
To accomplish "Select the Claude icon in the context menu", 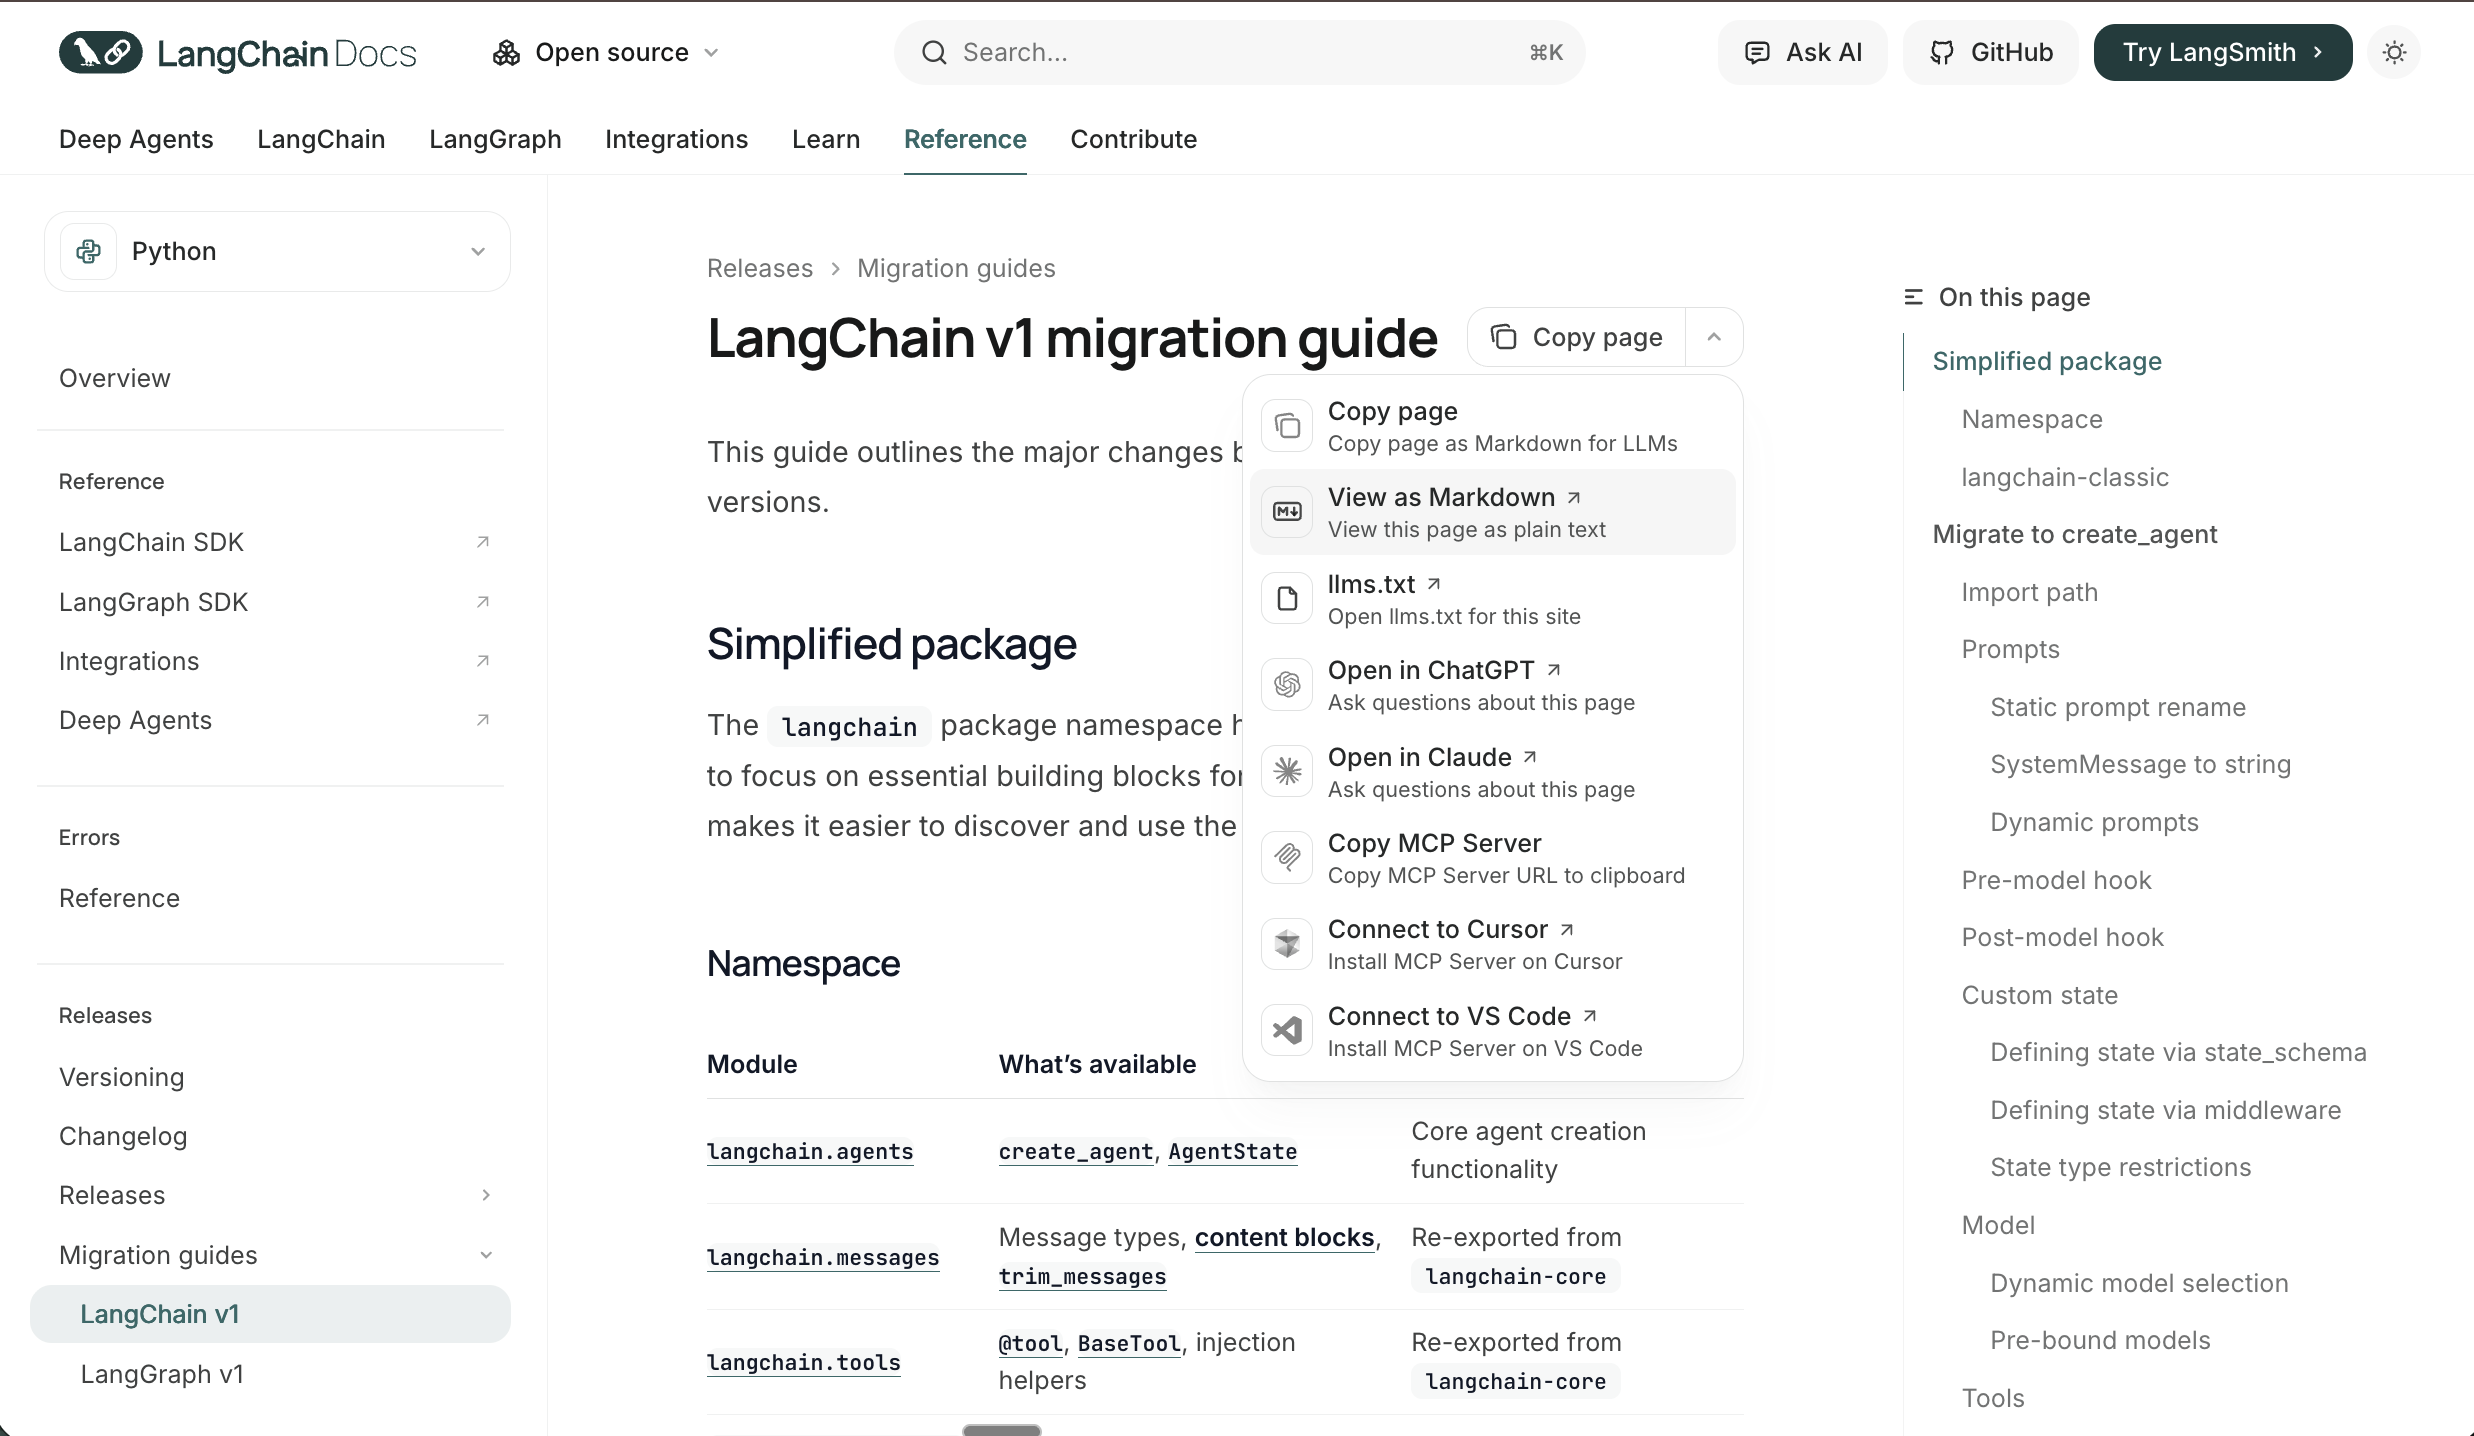I will [1287, 771].
